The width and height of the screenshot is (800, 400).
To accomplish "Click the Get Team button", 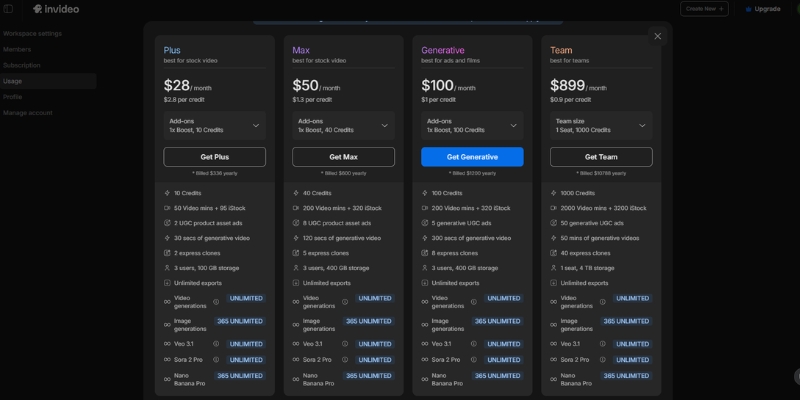I will coord(601,157).
